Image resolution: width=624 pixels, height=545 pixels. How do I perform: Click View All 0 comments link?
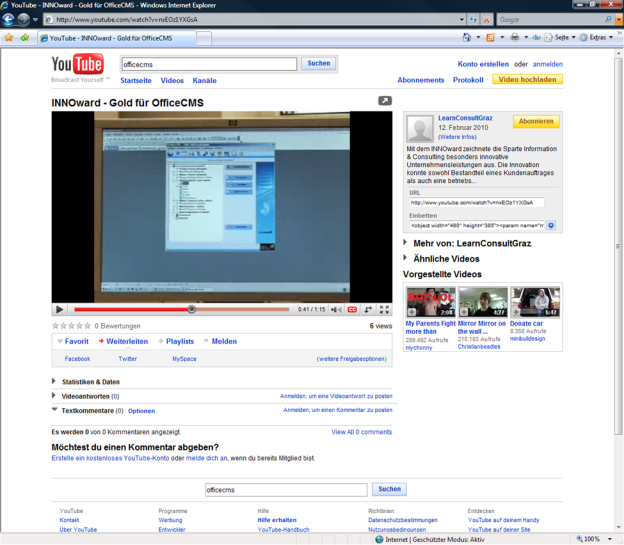[362, 432]
